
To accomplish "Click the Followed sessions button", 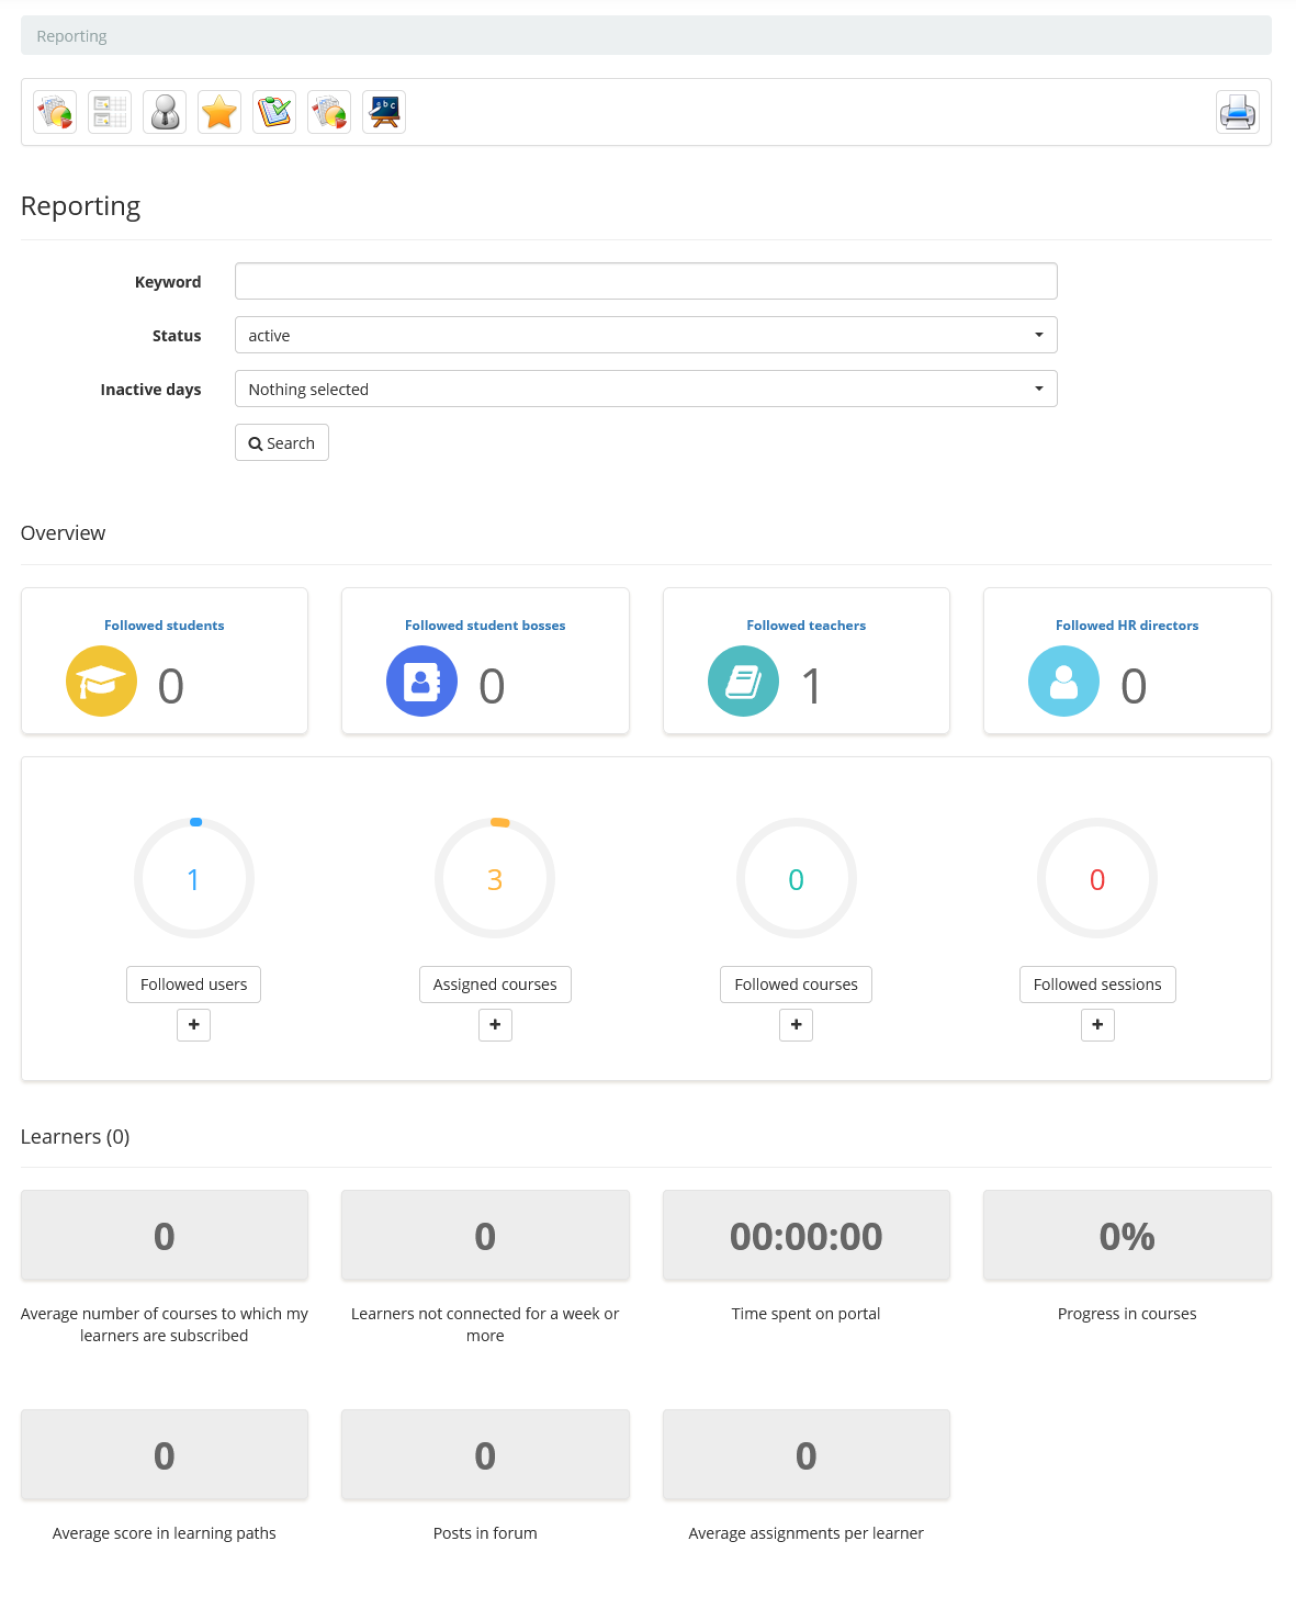I will (x=1098, y=985).
